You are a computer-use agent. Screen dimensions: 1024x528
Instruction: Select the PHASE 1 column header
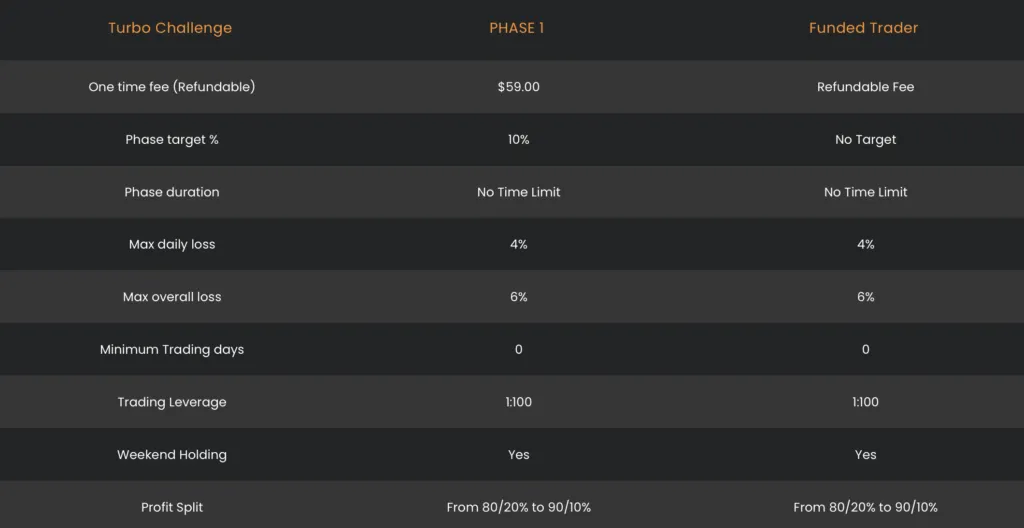tap(517, 28)
